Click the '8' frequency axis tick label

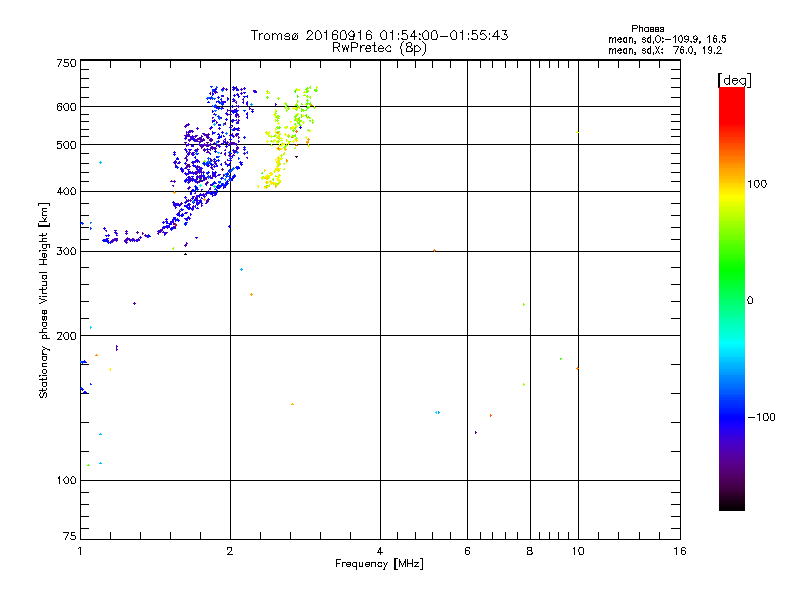click(530, 551)
